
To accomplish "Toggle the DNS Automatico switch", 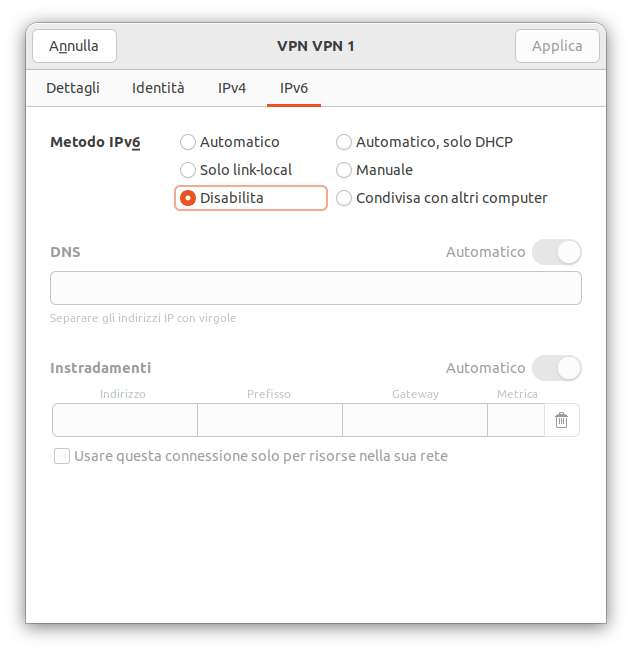I will click(x=557, y=252).
